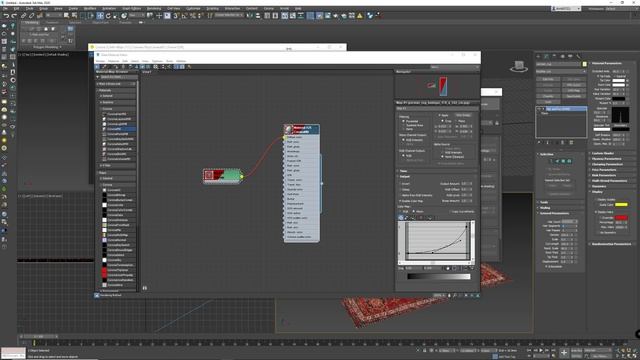Click the CoronaMtl node preview sphere icon
The width and height of the screenshot is (640, 360).
tap(289, 130)
